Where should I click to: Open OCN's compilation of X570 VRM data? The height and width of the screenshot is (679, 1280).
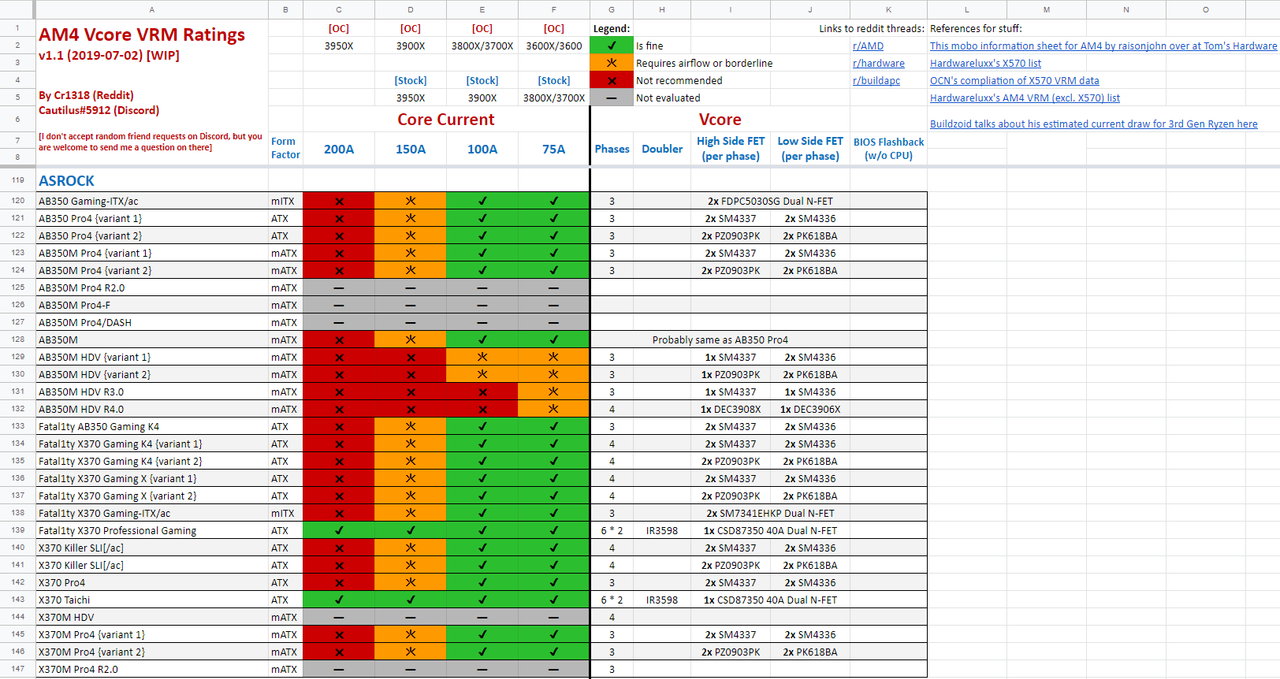[1014, 81]
